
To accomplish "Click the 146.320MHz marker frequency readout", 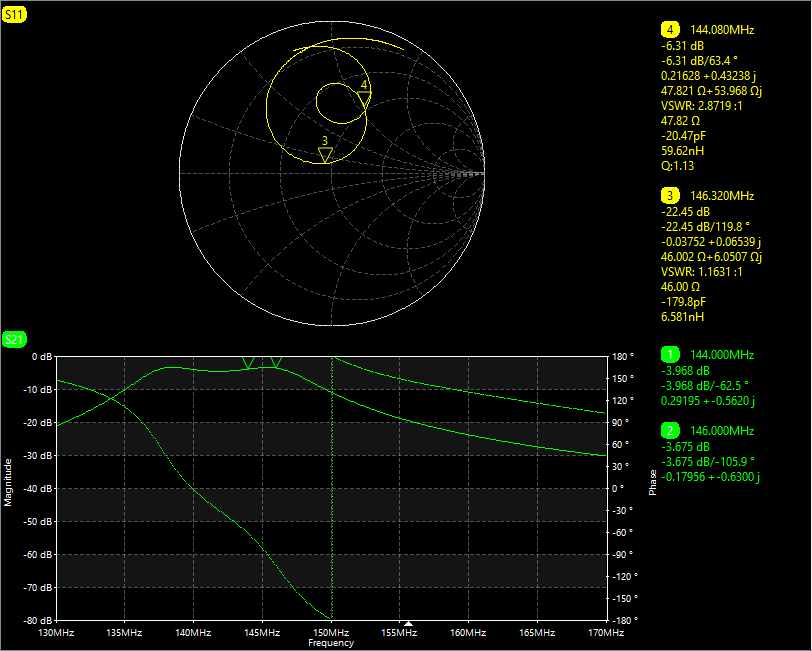I will click(722, 196).
